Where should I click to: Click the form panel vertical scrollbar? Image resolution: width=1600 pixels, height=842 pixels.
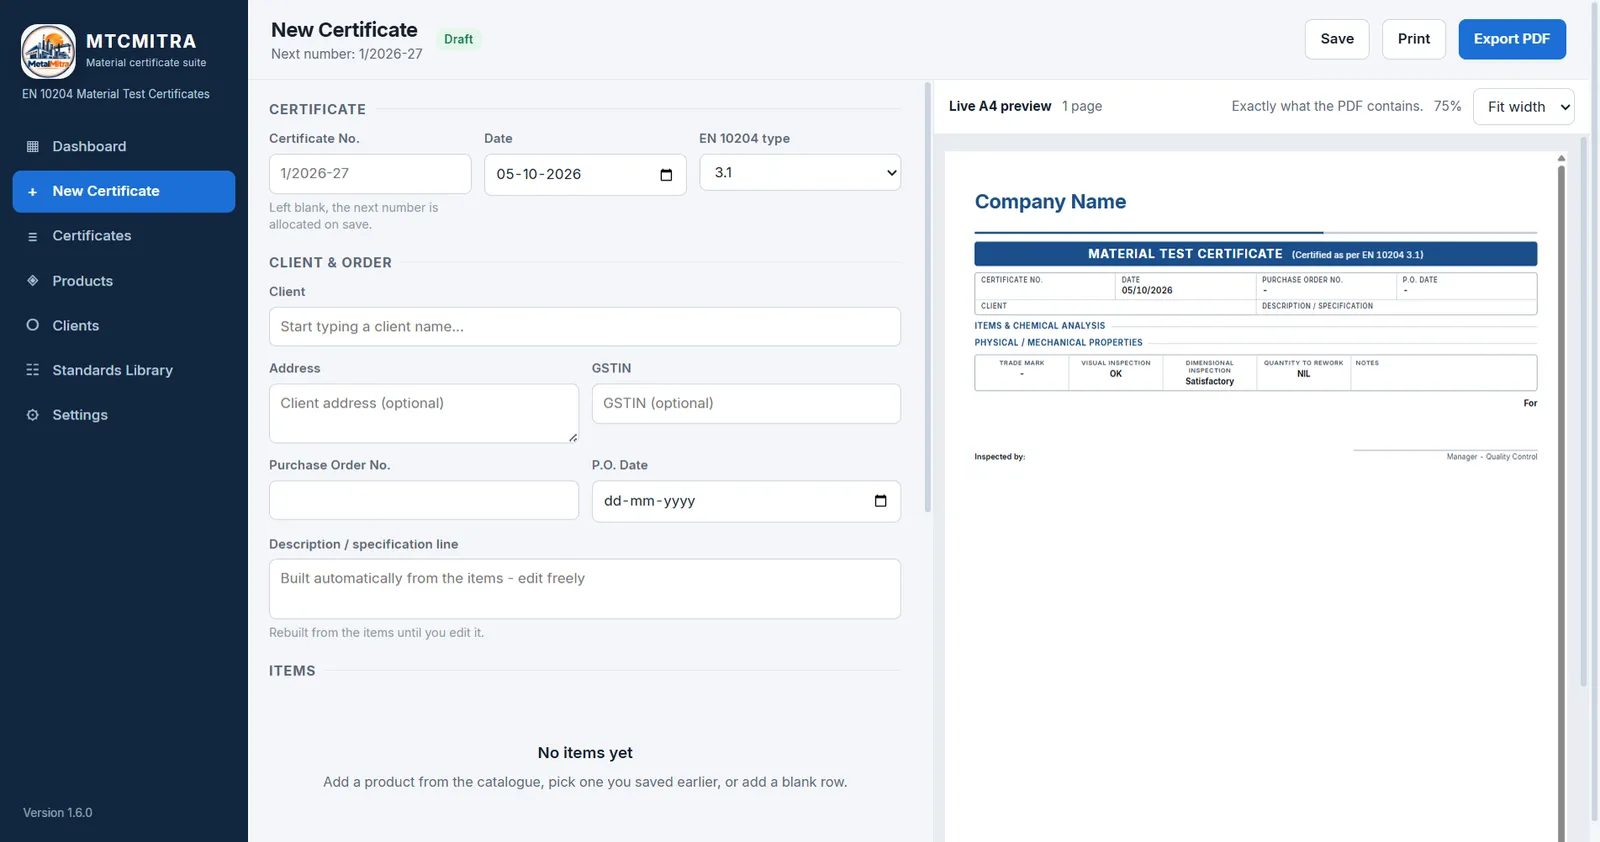click(928, 297)
